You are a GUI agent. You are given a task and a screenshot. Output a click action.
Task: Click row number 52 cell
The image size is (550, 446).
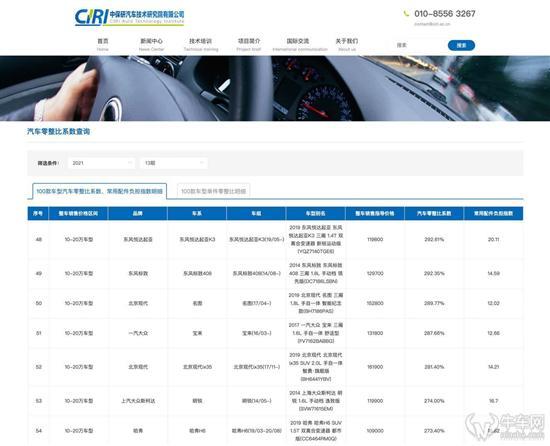point(39,367)
